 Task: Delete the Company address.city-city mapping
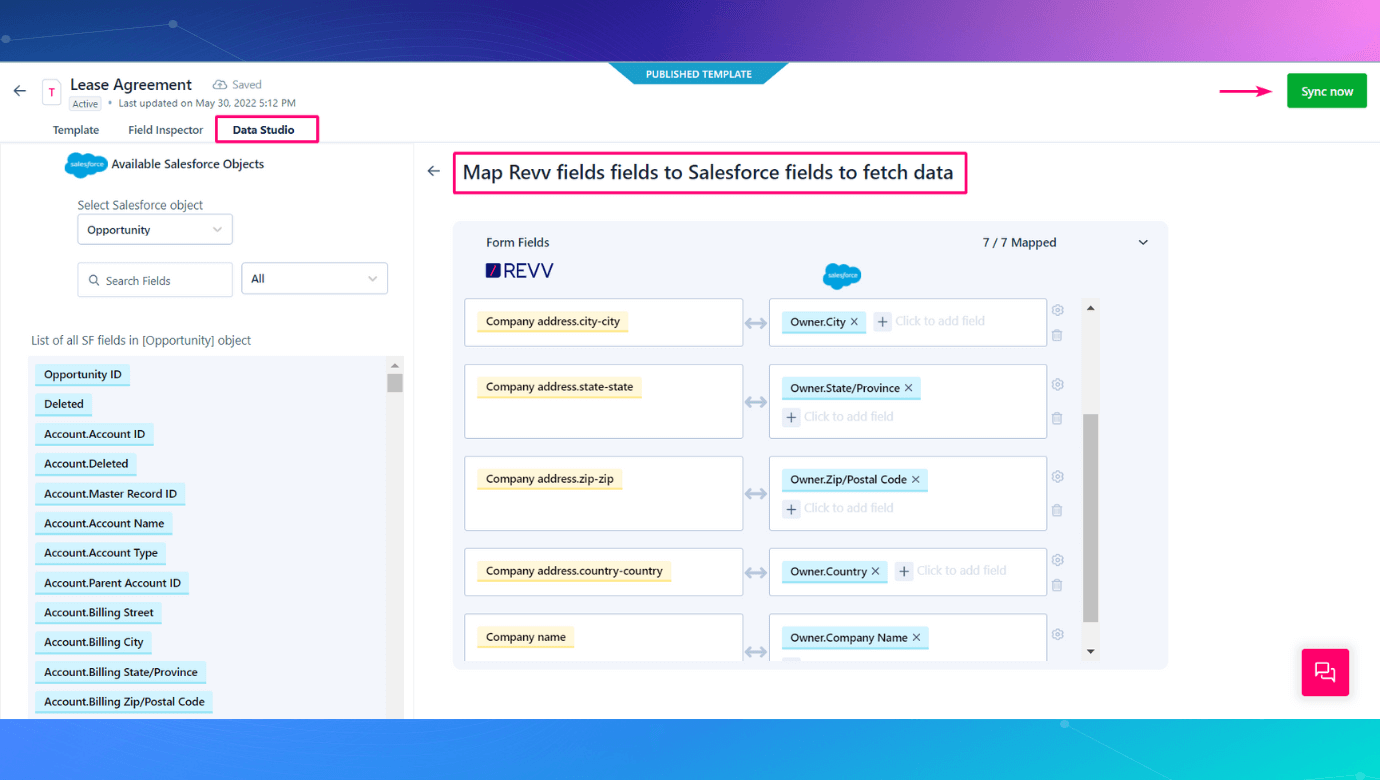pos(1057,335)
